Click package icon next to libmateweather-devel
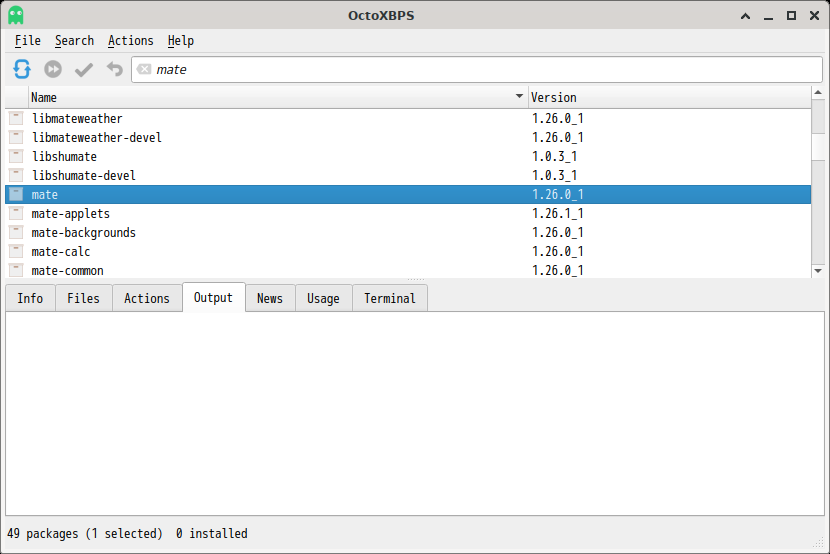Screen dimensions: 830x554 click(16, 137)
